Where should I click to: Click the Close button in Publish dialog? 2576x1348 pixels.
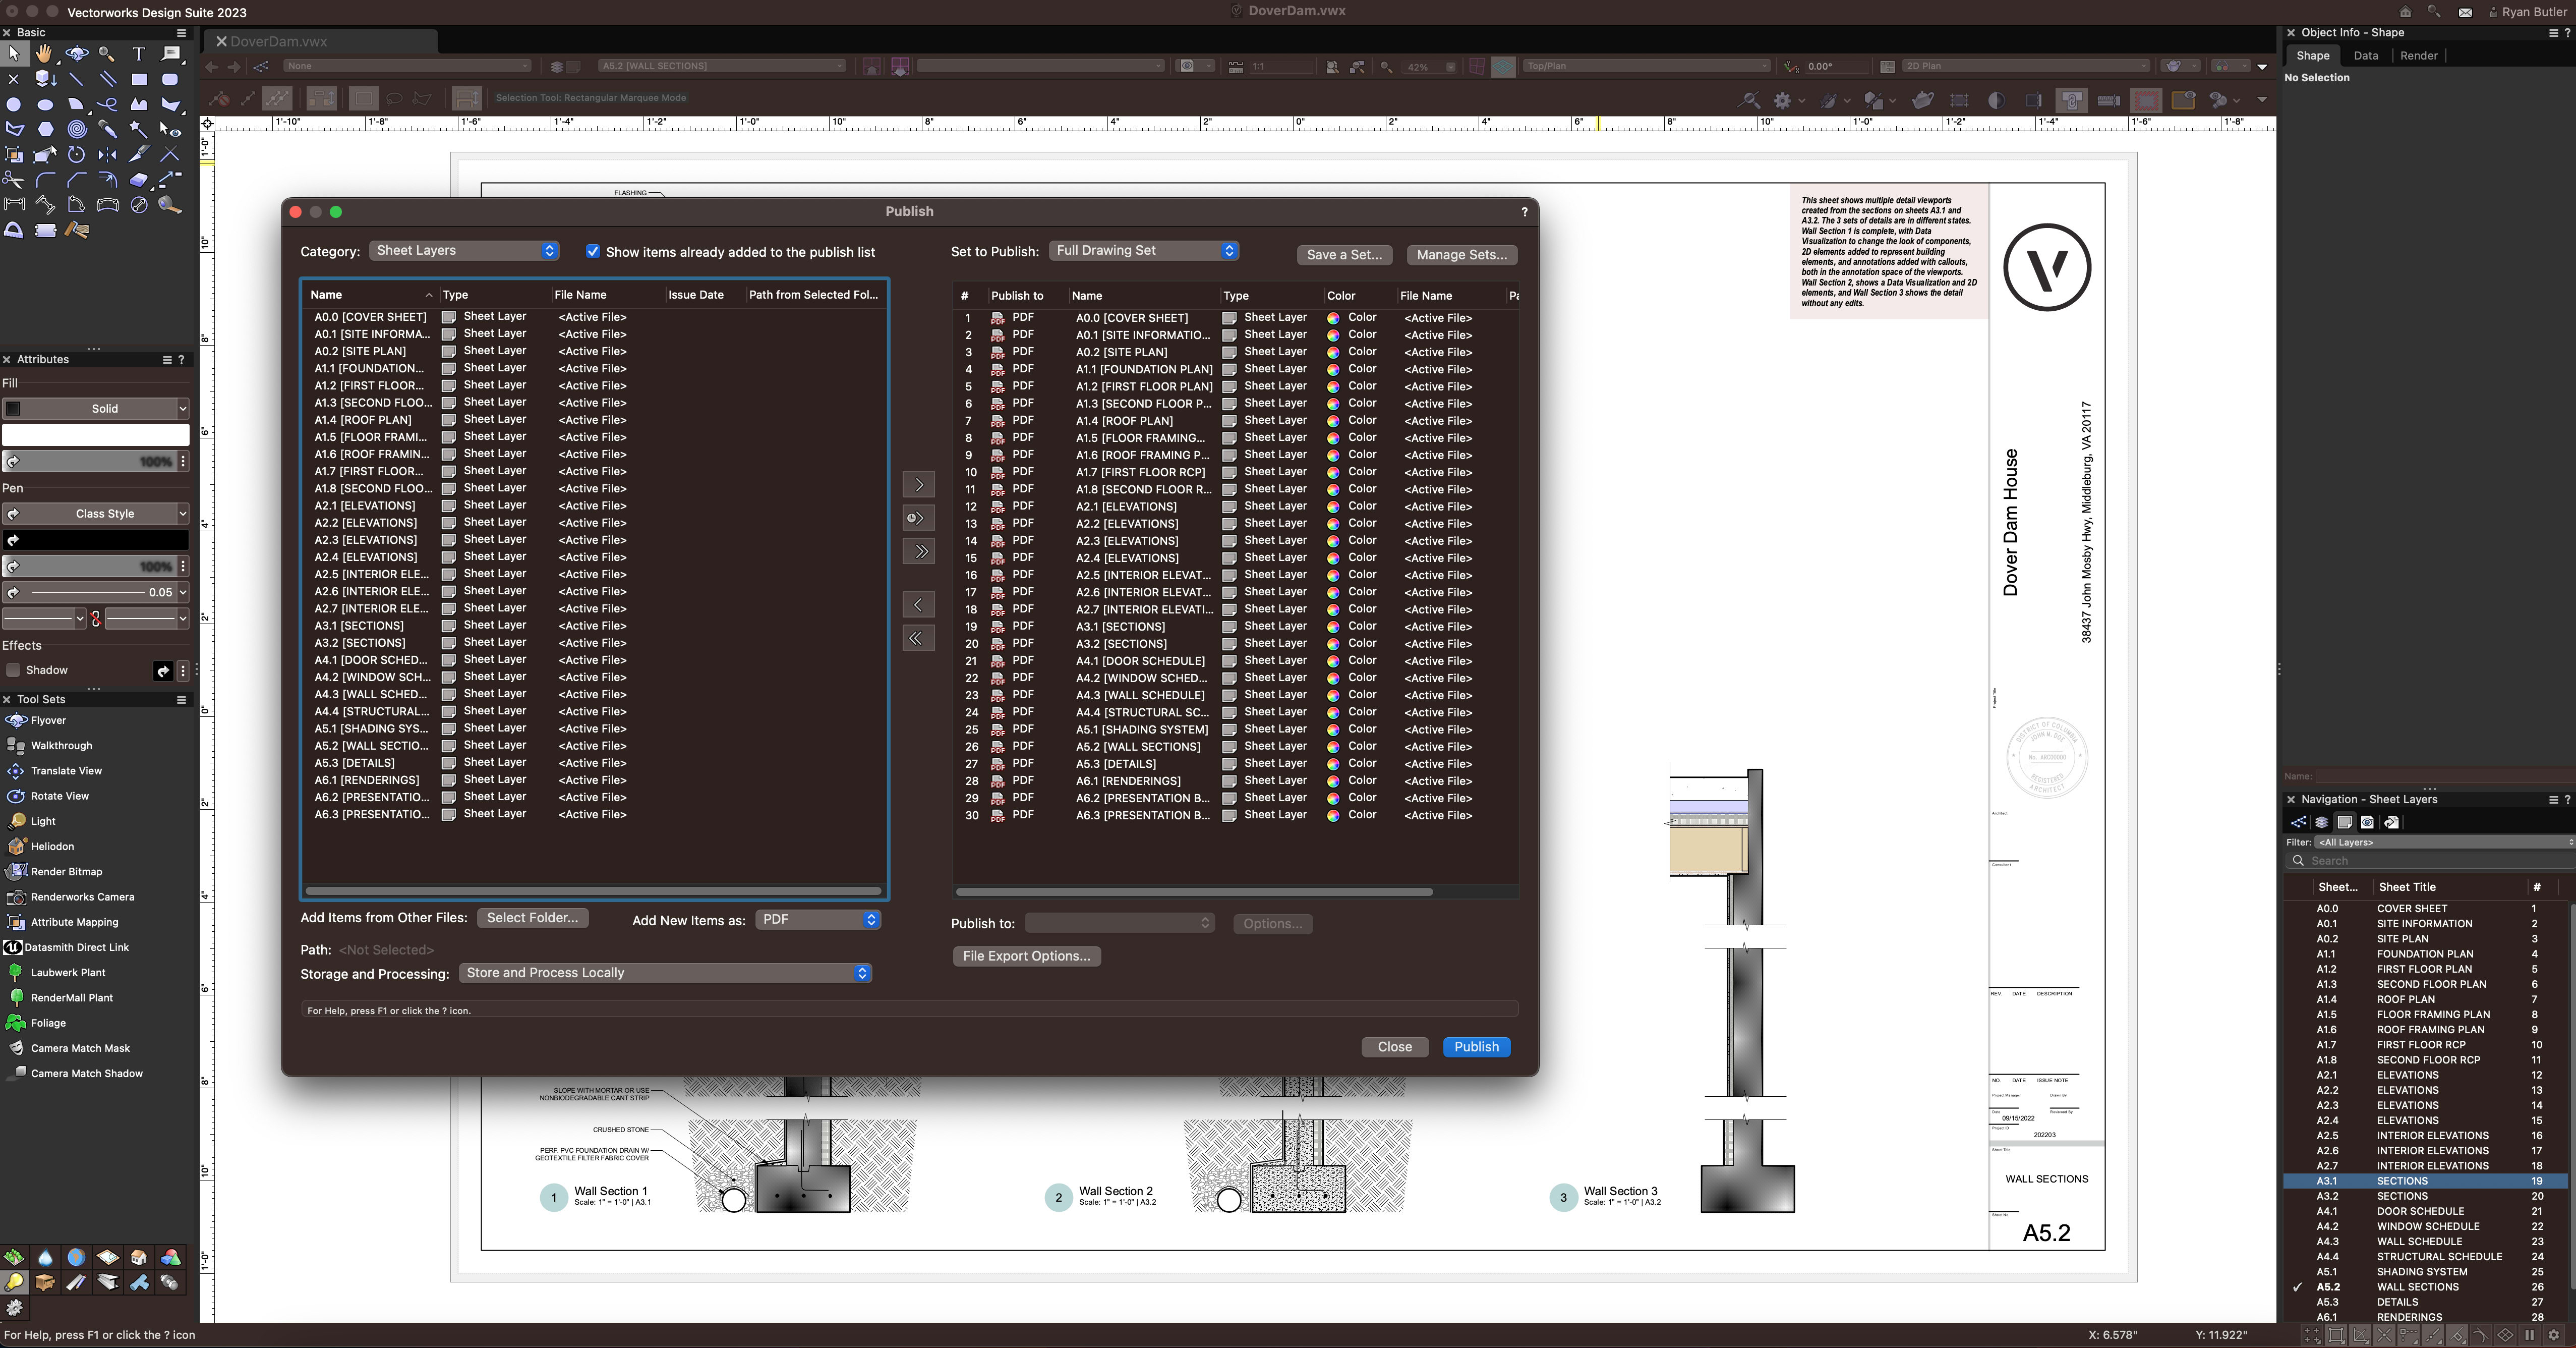tap(1394, 1047)
